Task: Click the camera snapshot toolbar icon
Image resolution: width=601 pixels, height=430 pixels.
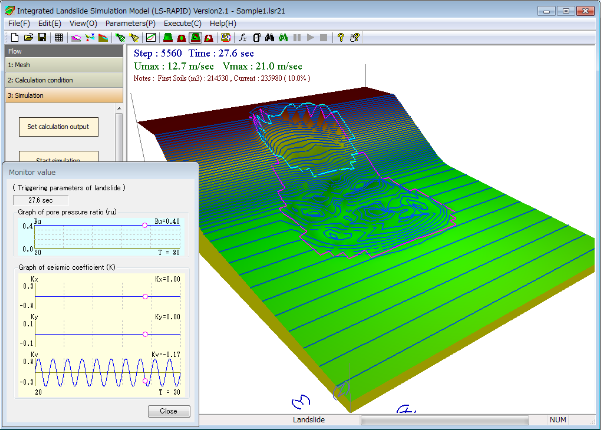Action: coord(224,37)
